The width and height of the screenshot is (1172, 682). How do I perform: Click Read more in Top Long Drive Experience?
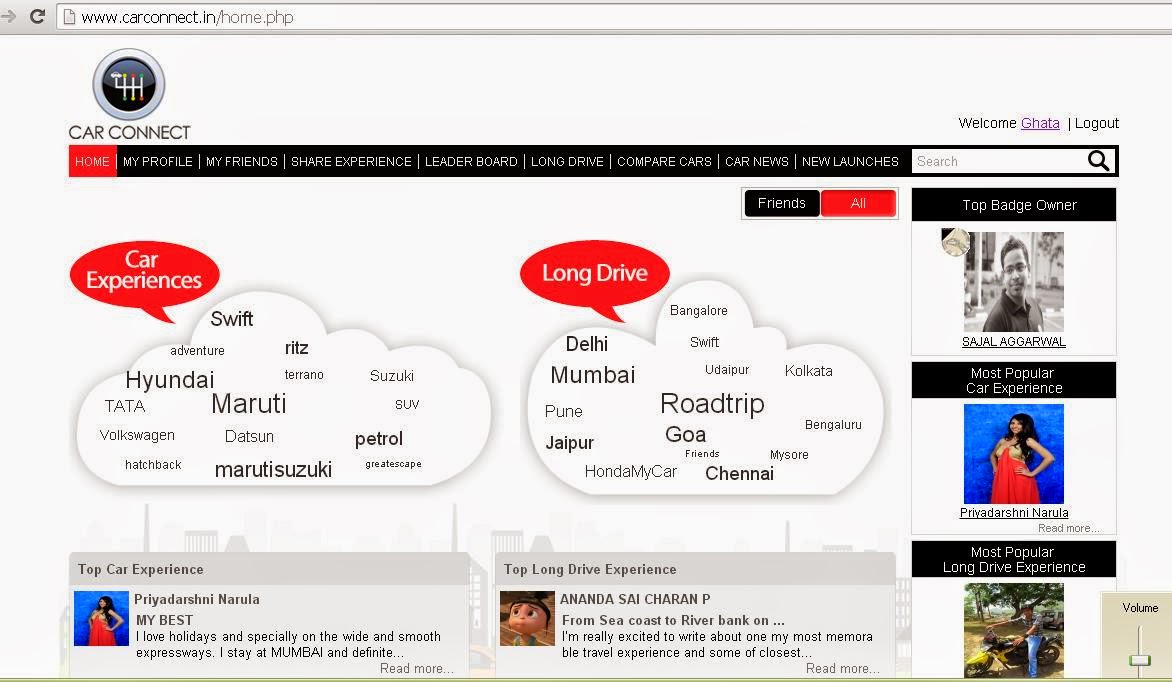[842, 669]
